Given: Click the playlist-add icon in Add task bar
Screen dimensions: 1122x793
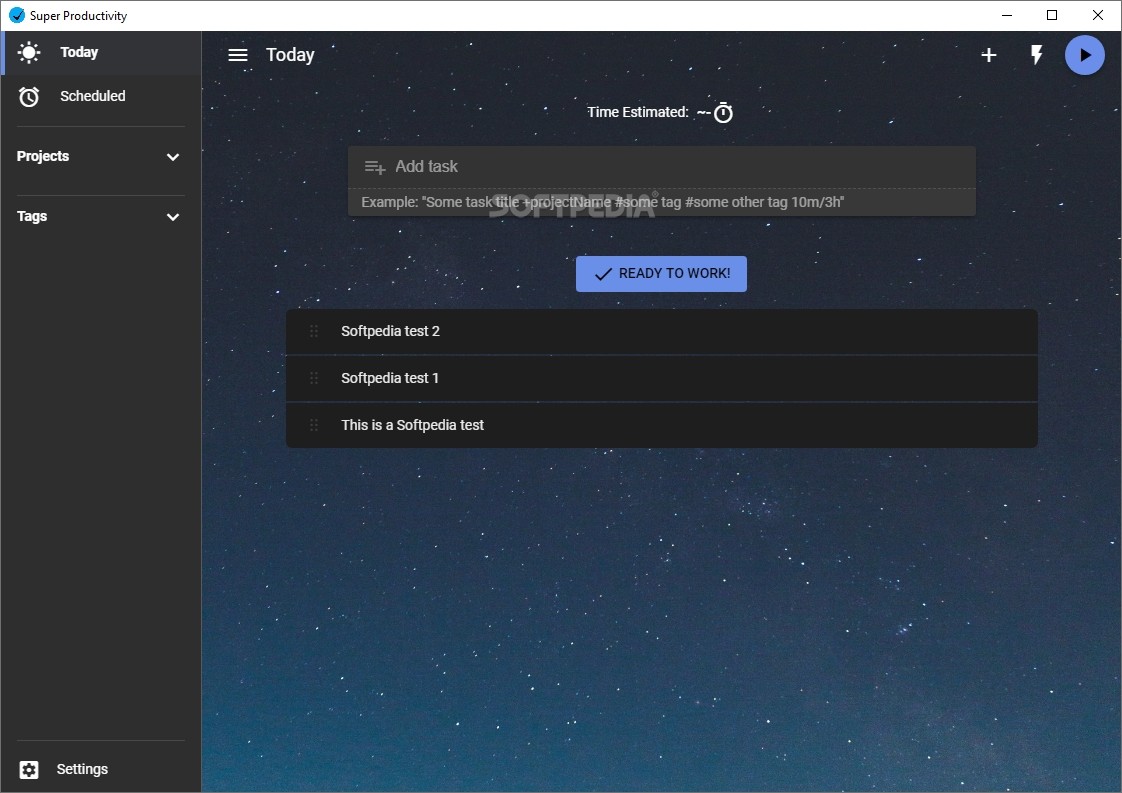Looking at the screenshot, I should point(374,167).
